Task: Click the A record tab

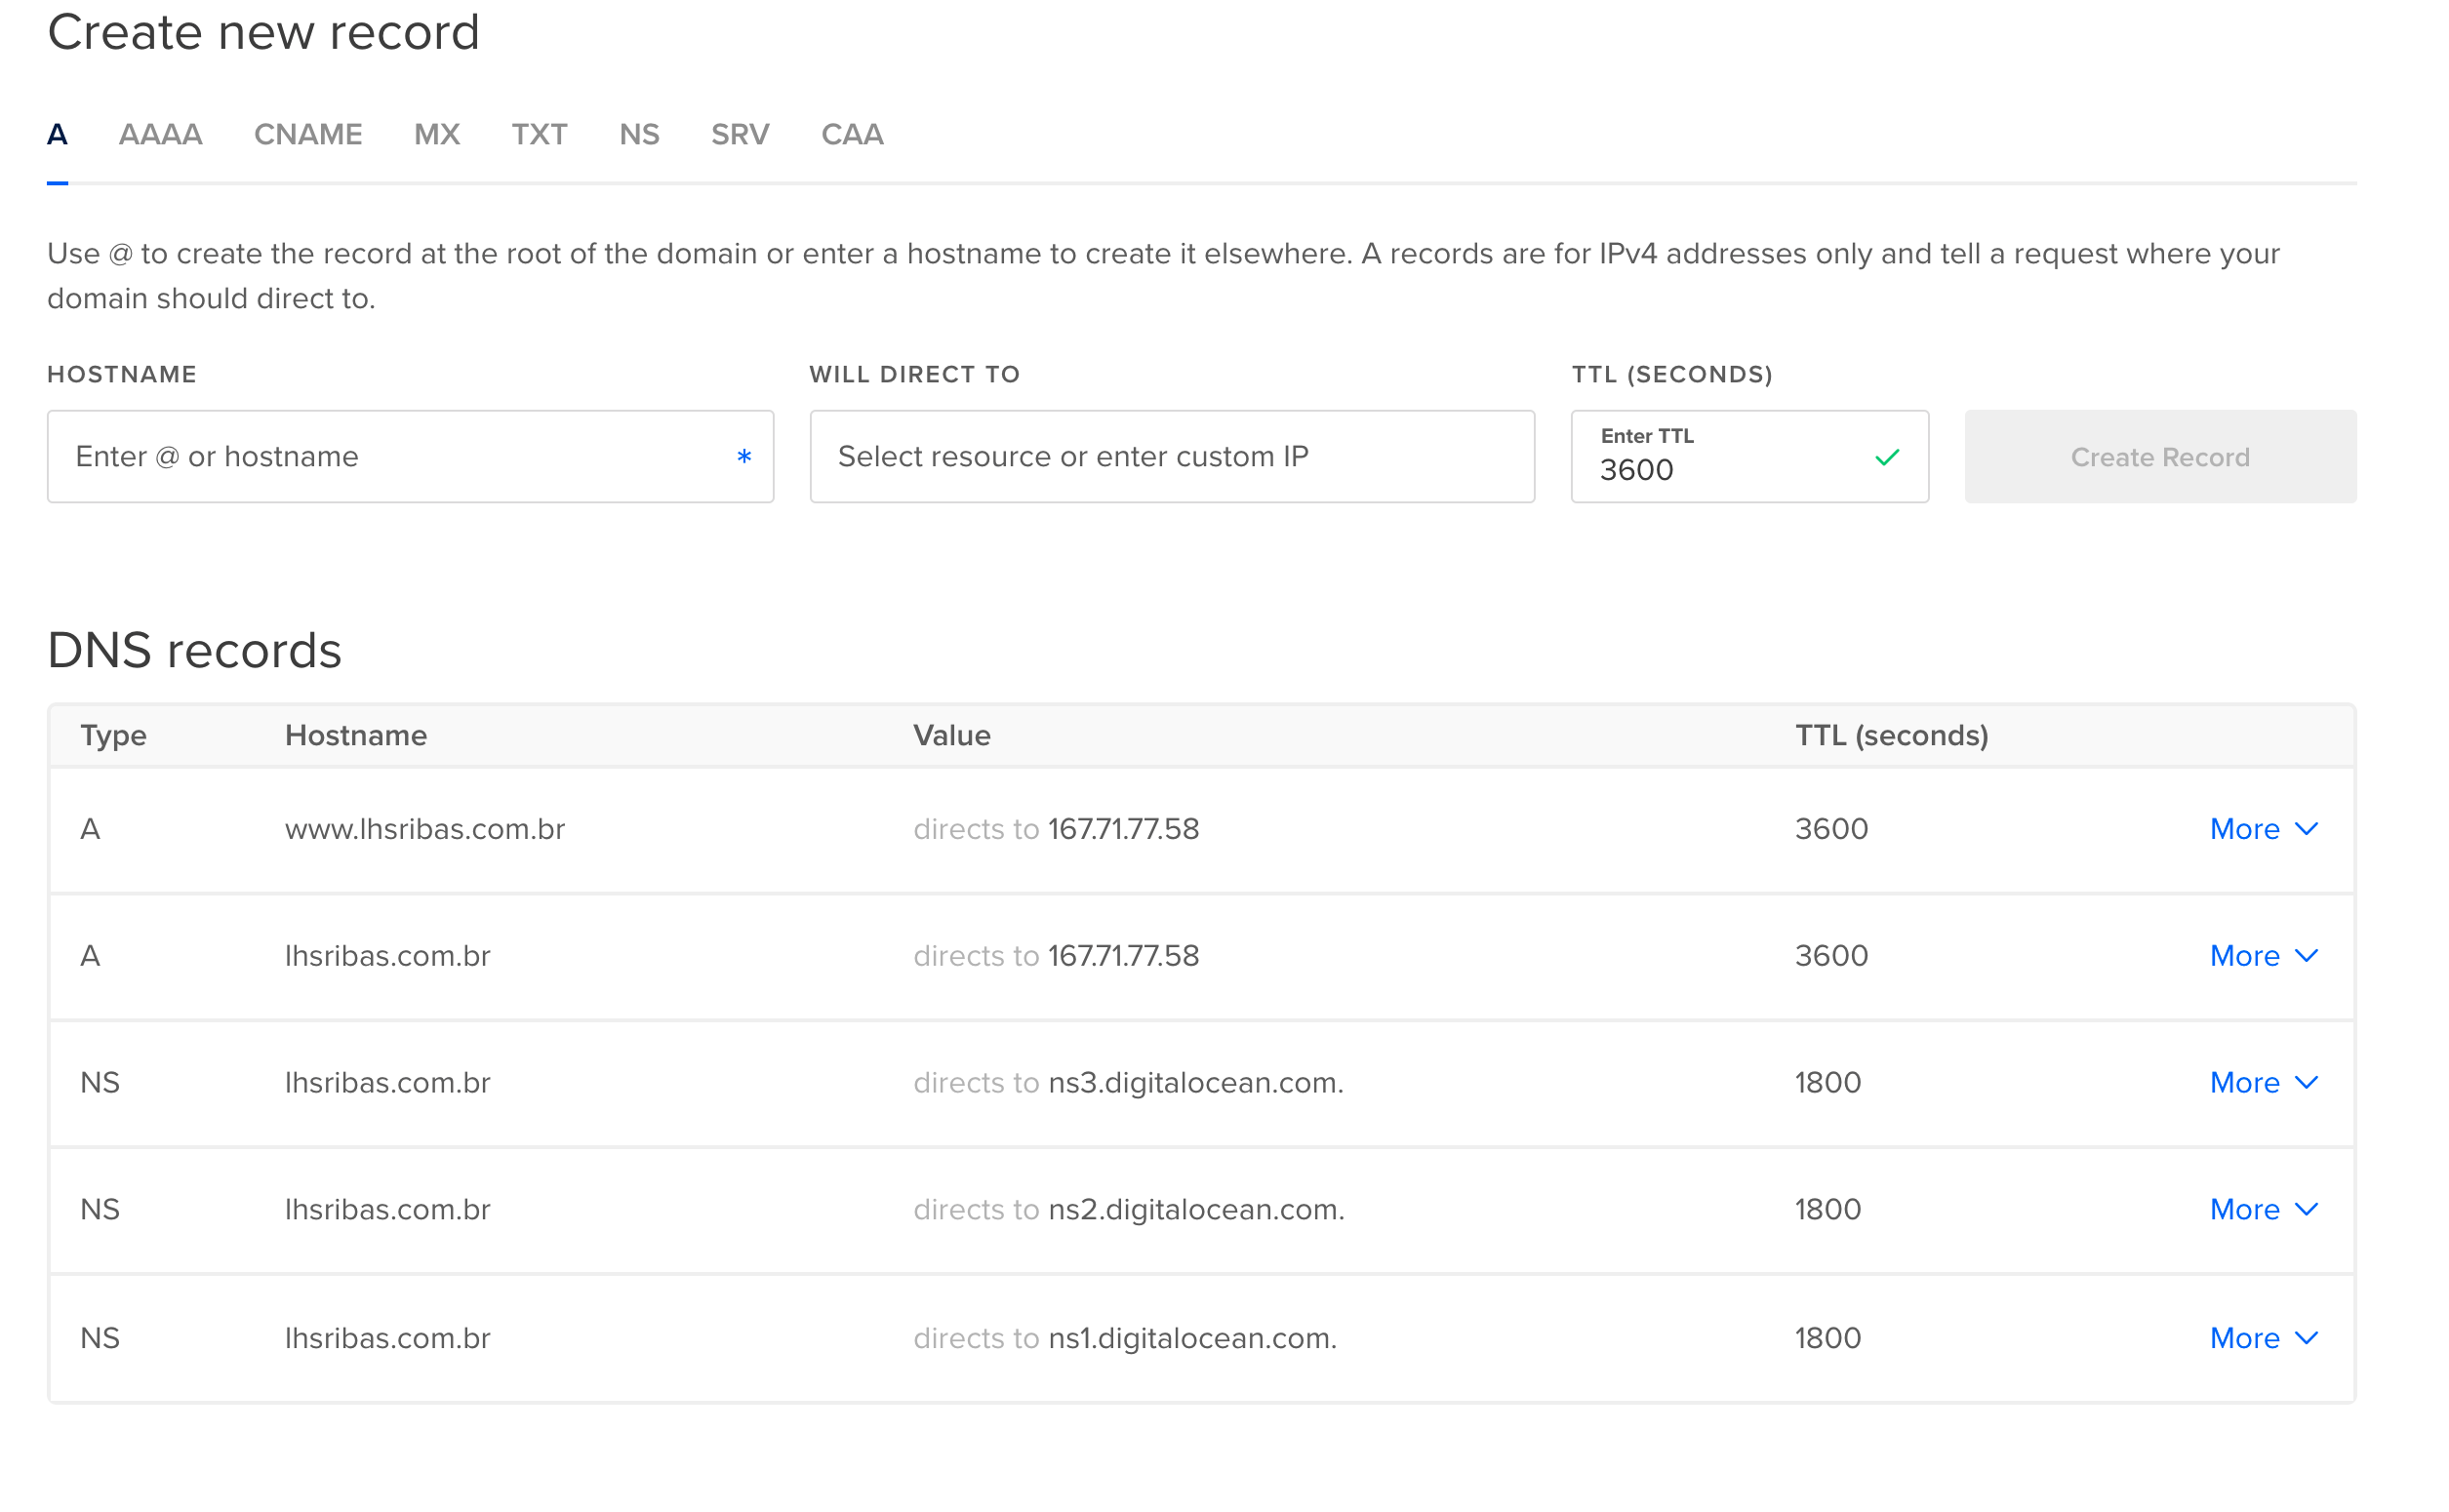Action: point(57,134)
